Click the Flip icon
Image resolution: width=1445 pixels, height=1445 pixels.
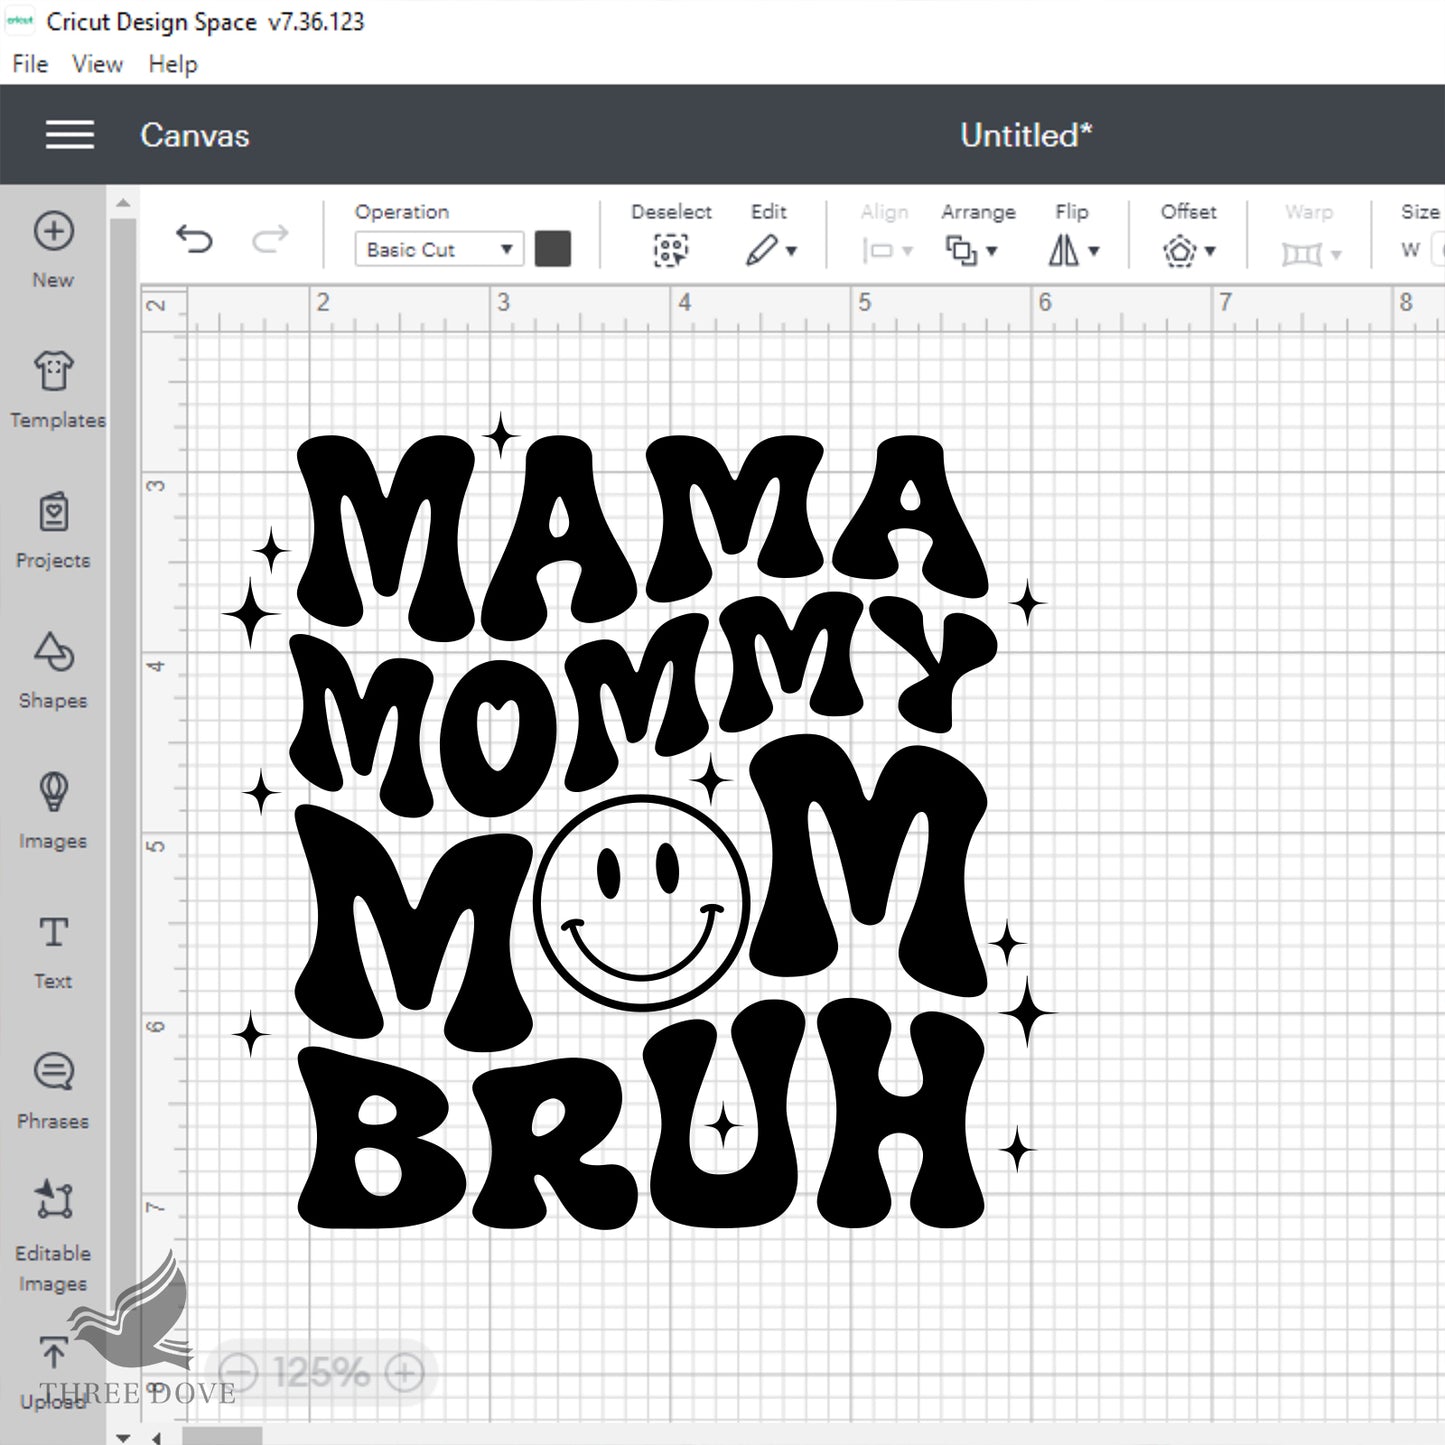[1064, 250]
